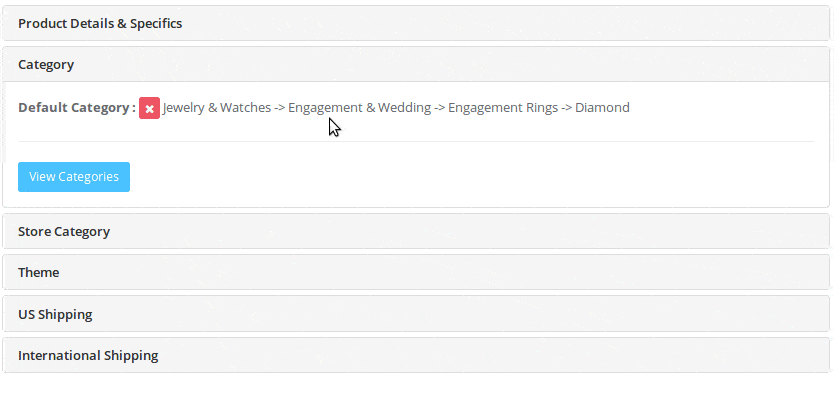Viewport: 835px width, 414px height.
Task: Click Engagement Rings in the category path
Action: [502, 107]
